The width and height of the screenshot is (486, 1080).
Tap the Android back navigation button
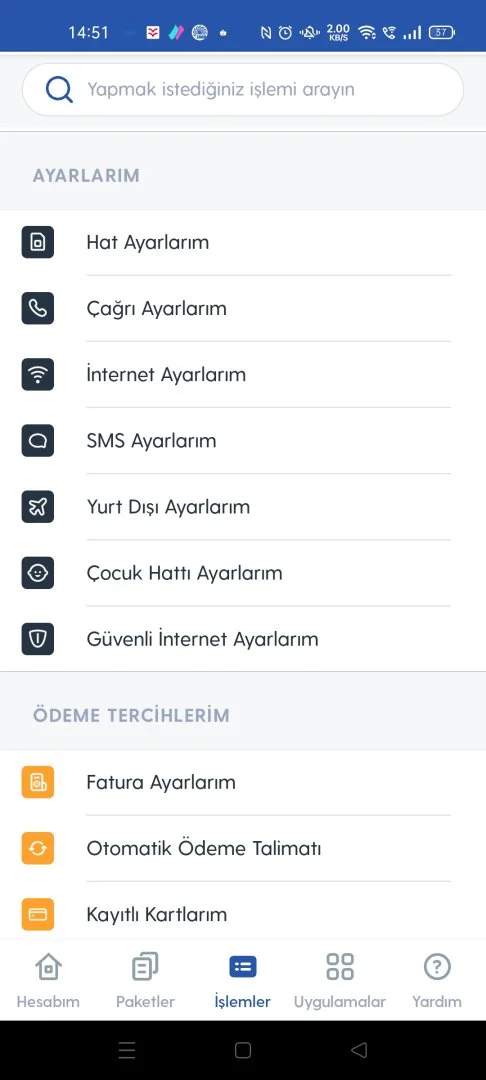coord(359,1050)
